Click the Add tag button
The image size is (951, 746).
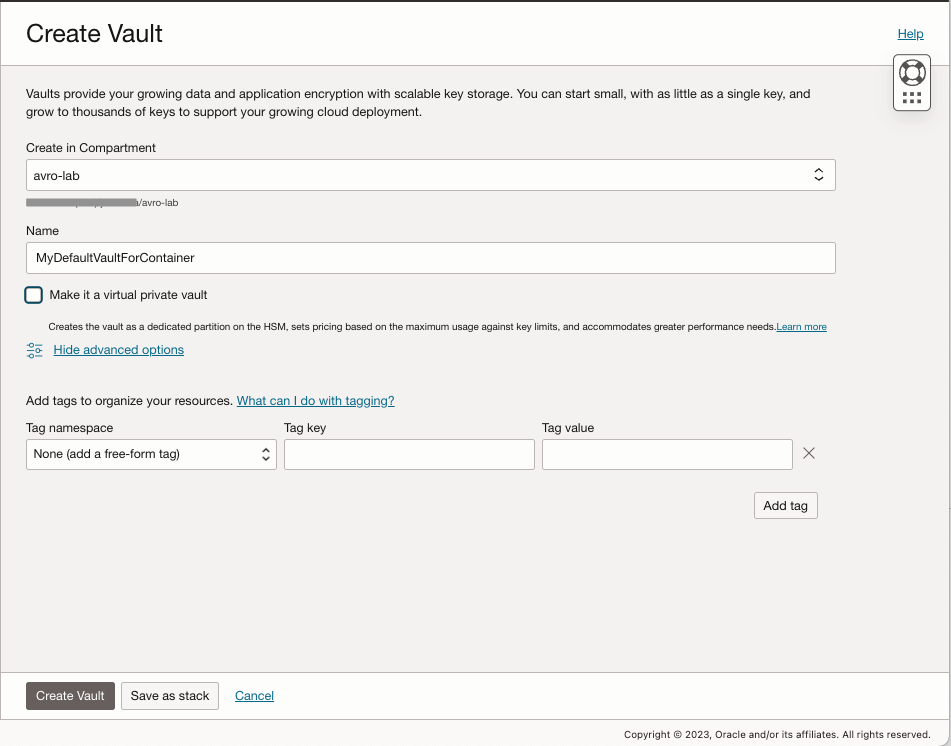point(785,506)
